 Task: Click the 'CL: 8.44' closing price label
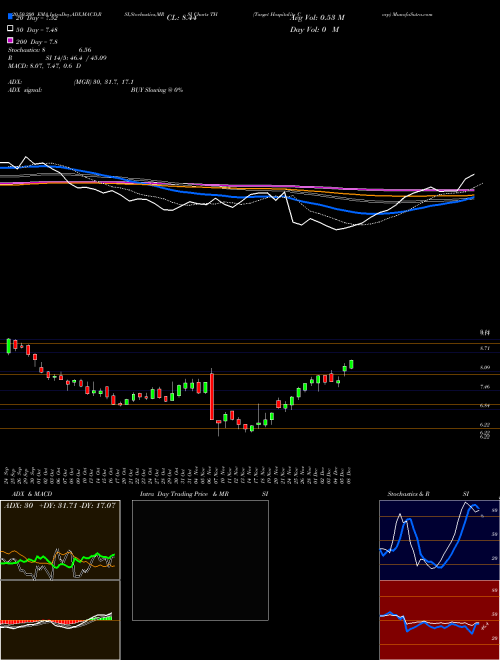point(181,18)
